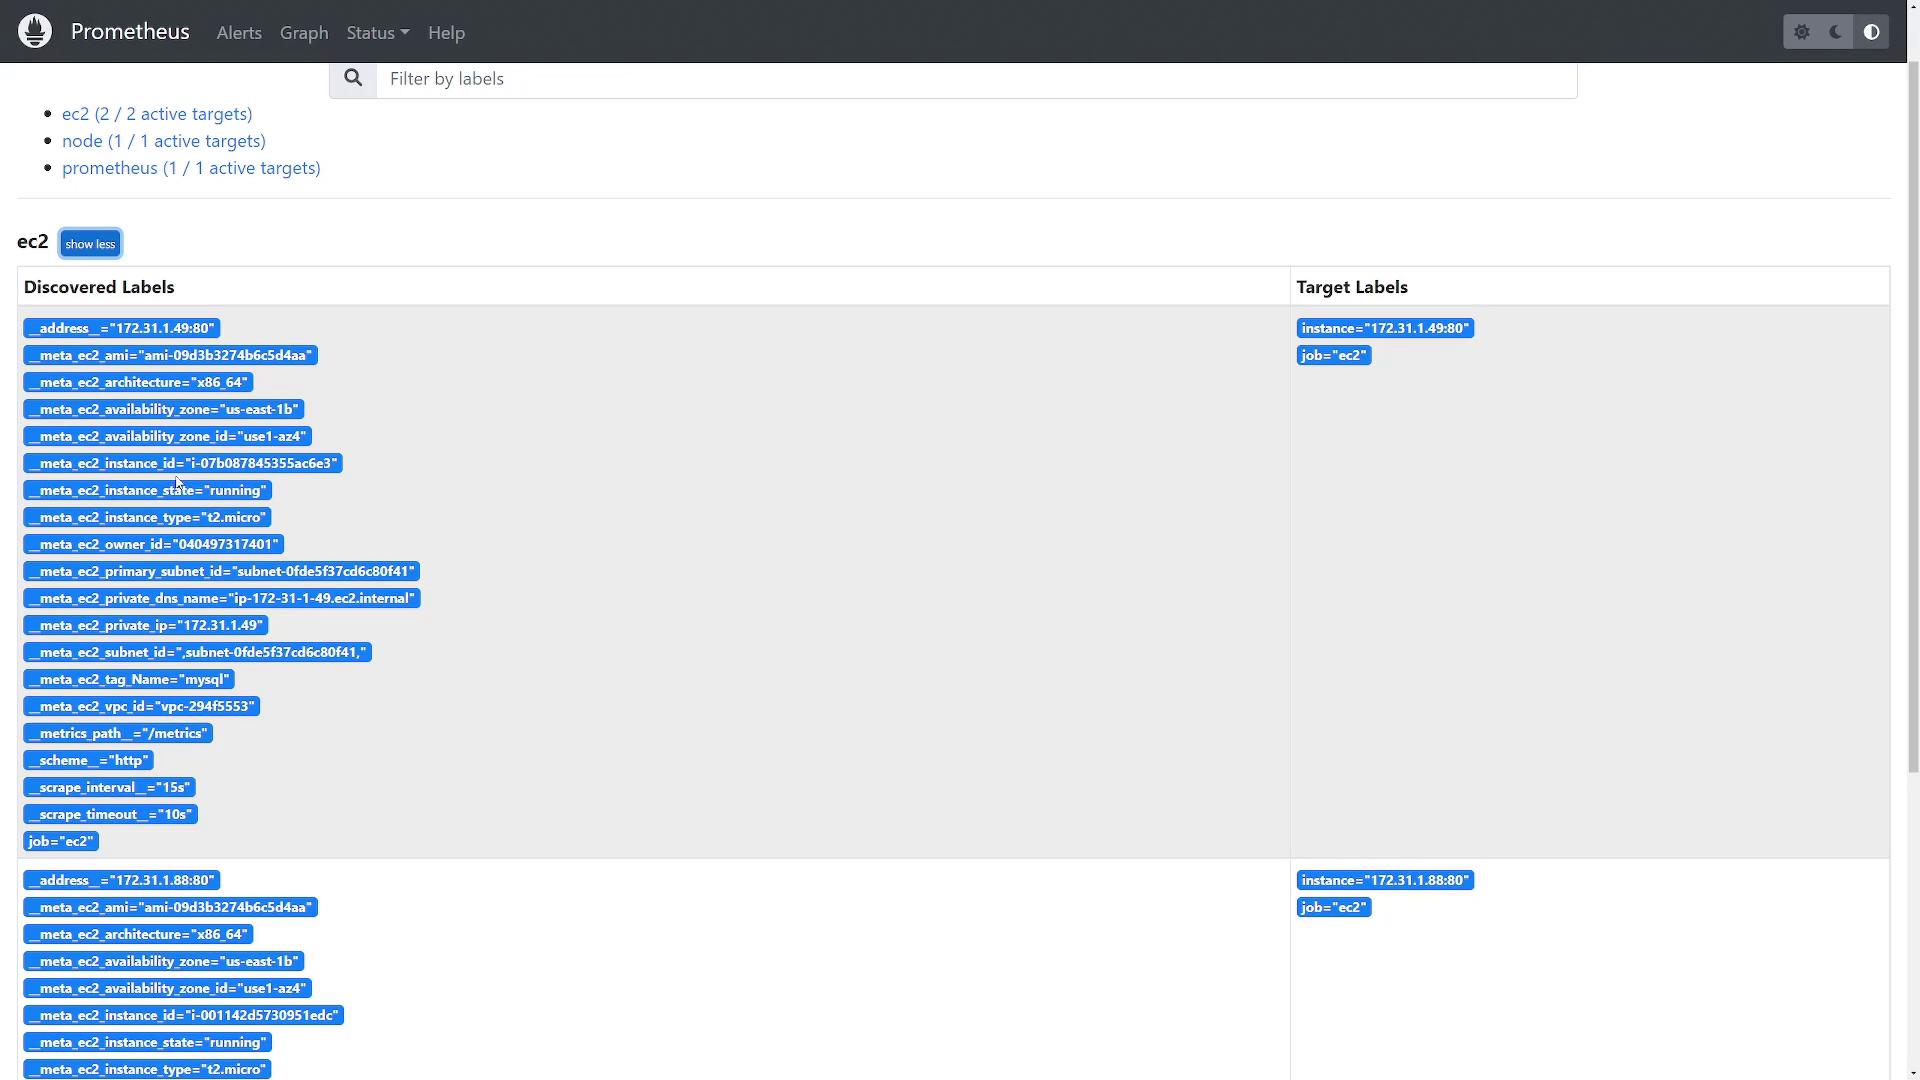The height and width of the screenshot is (1080, 1920).
Task: Focus the Filter by labels field
Action: [975, 79]
